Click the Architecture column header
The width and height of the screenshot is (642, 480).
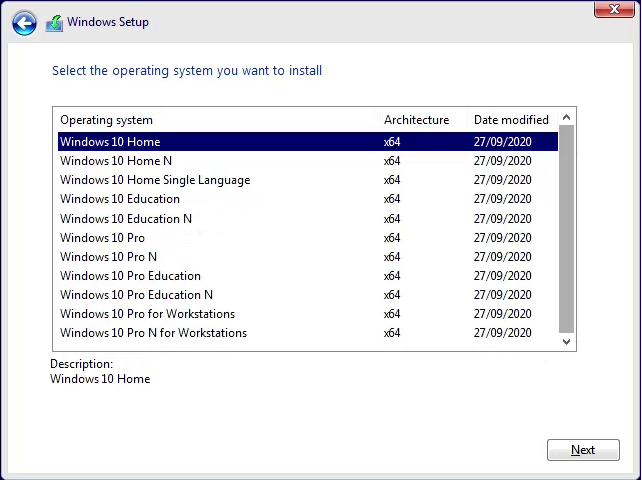416,120
